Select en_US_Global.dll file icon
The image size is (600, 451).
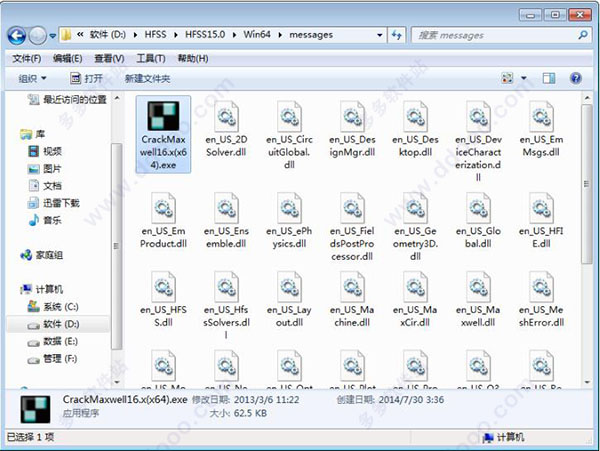pos(478,208)
